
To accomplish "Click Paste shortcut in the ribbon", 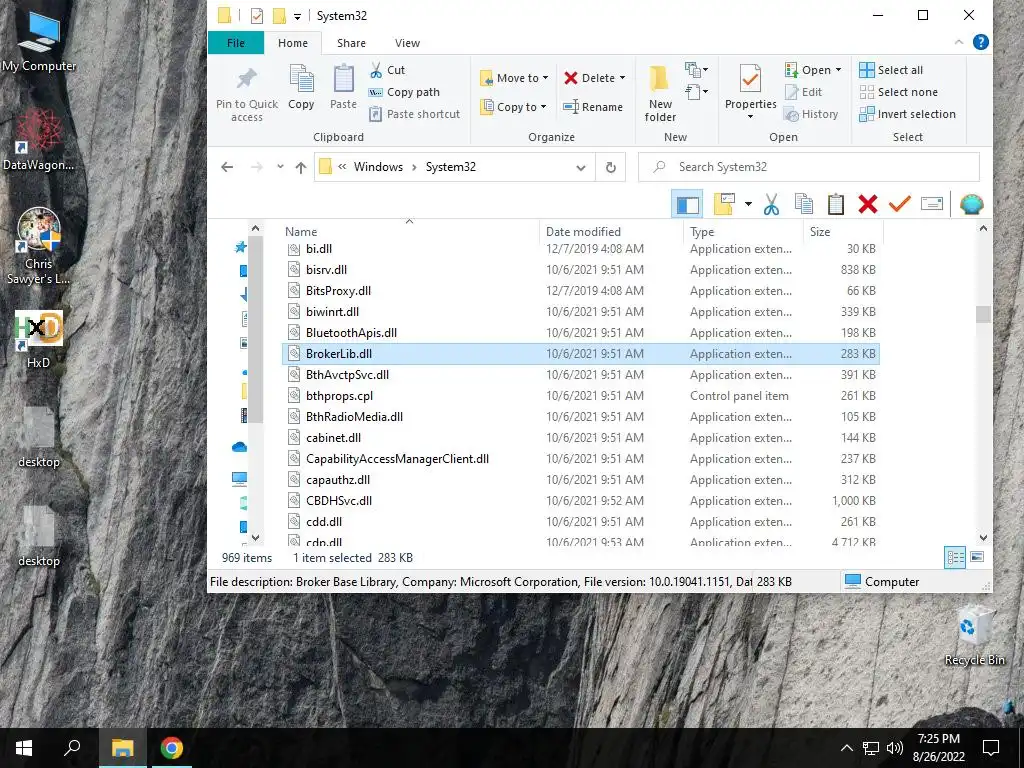I will pos(414,114).
